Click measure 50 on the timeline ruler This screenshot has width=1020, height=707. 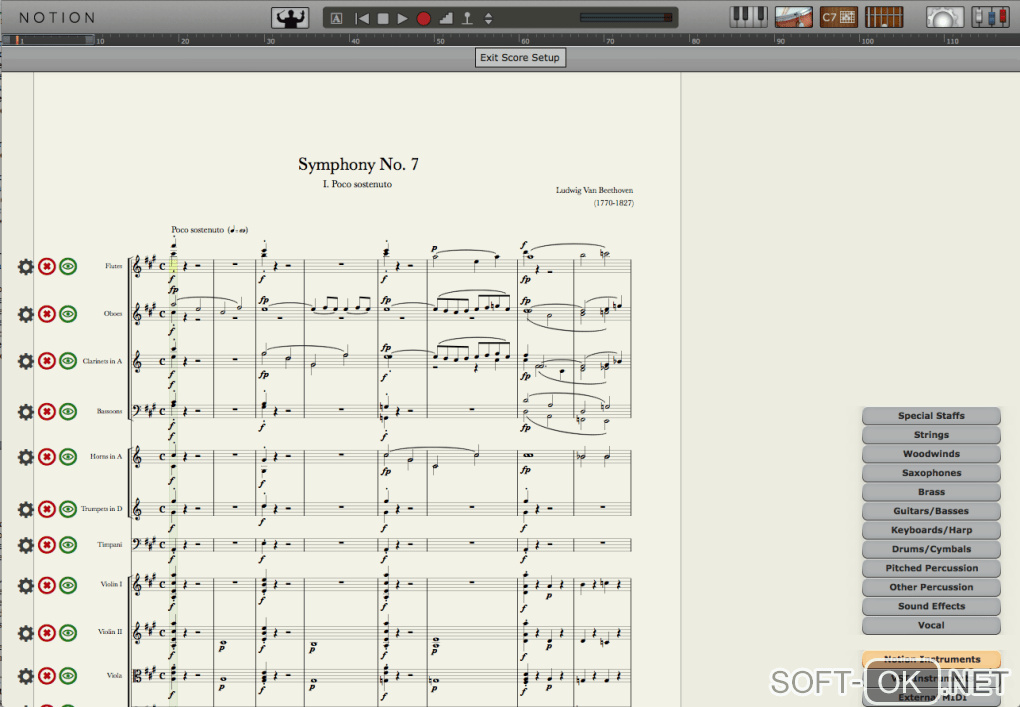coord(440,40)
